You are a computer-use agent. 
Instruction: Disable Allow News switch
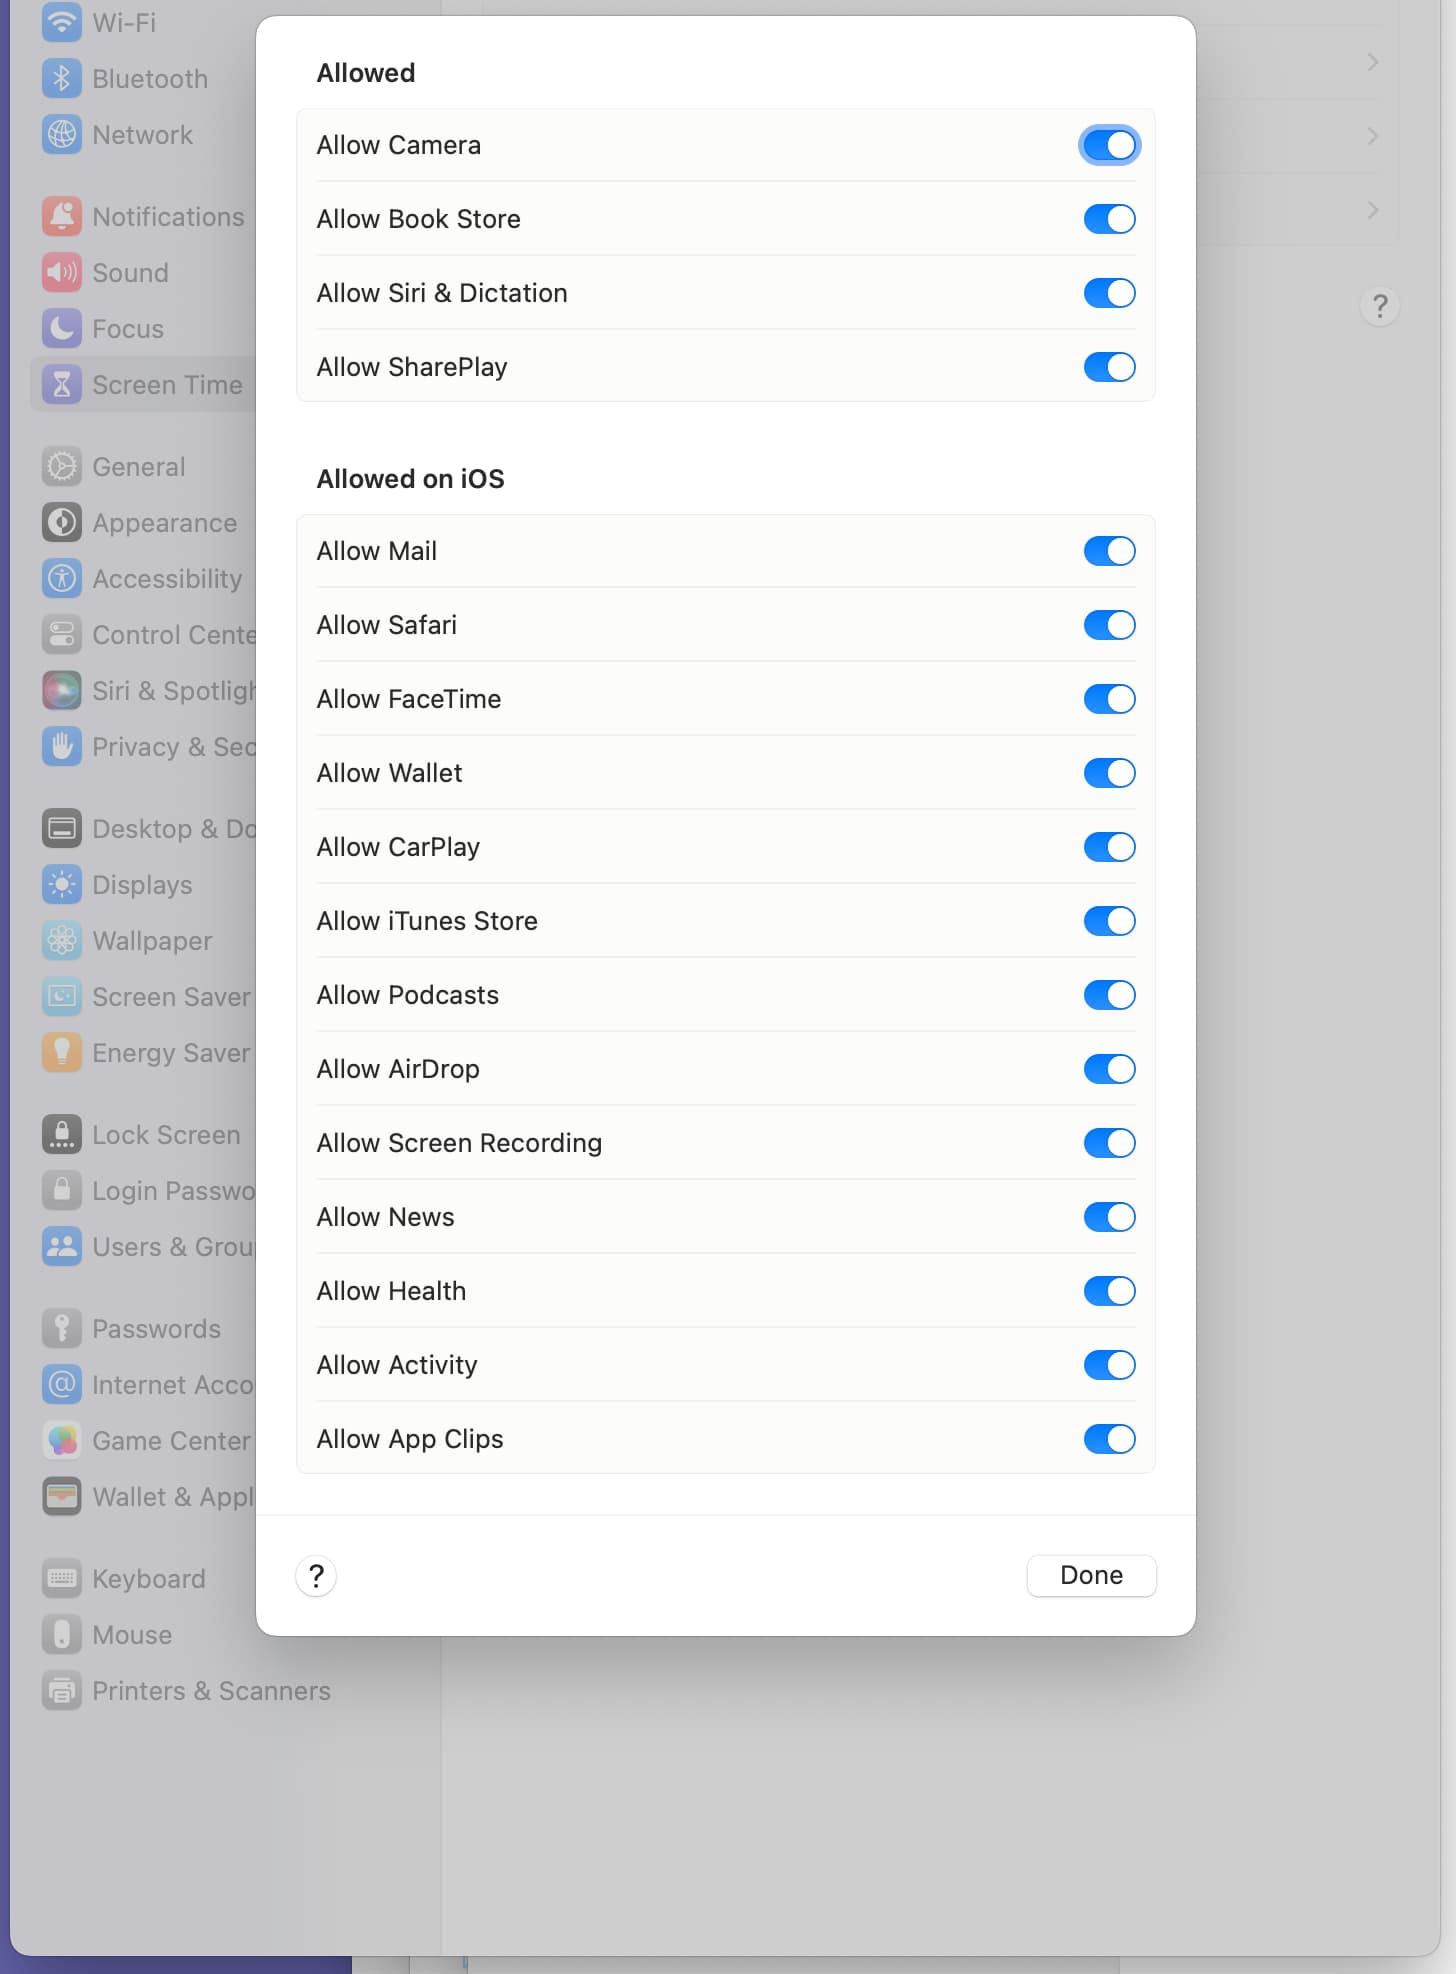pyautogui.click(x=1109, y=1217)
